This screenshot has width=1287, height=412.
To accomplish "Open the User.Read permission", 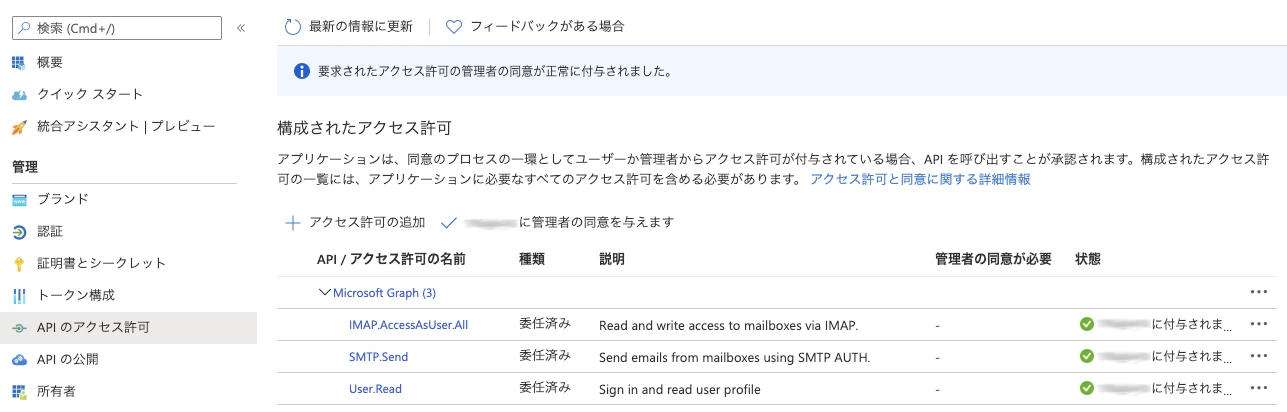I will [375, 389].
